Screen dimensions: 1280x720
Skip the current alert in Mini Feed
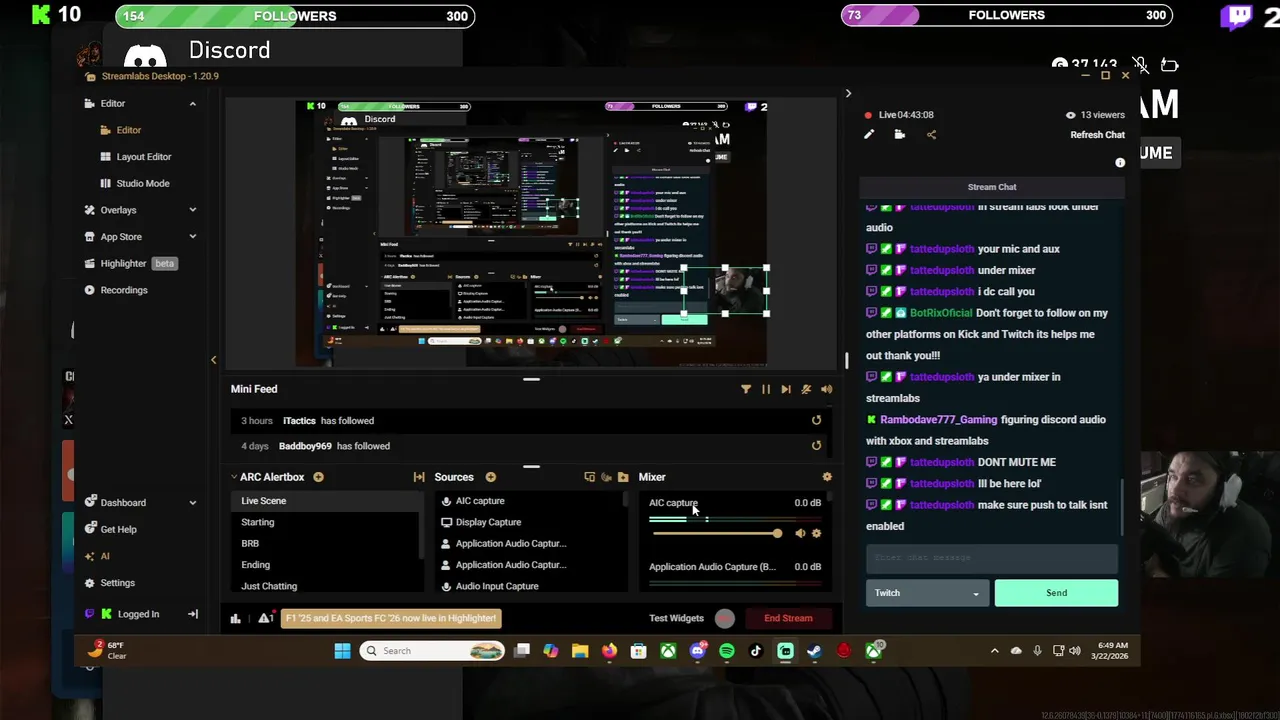pos(786,389)
